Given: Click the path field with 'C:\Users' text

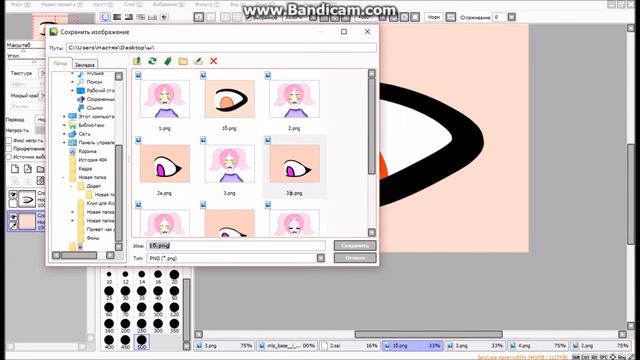Looking at the screenshot, I should 221,48.
